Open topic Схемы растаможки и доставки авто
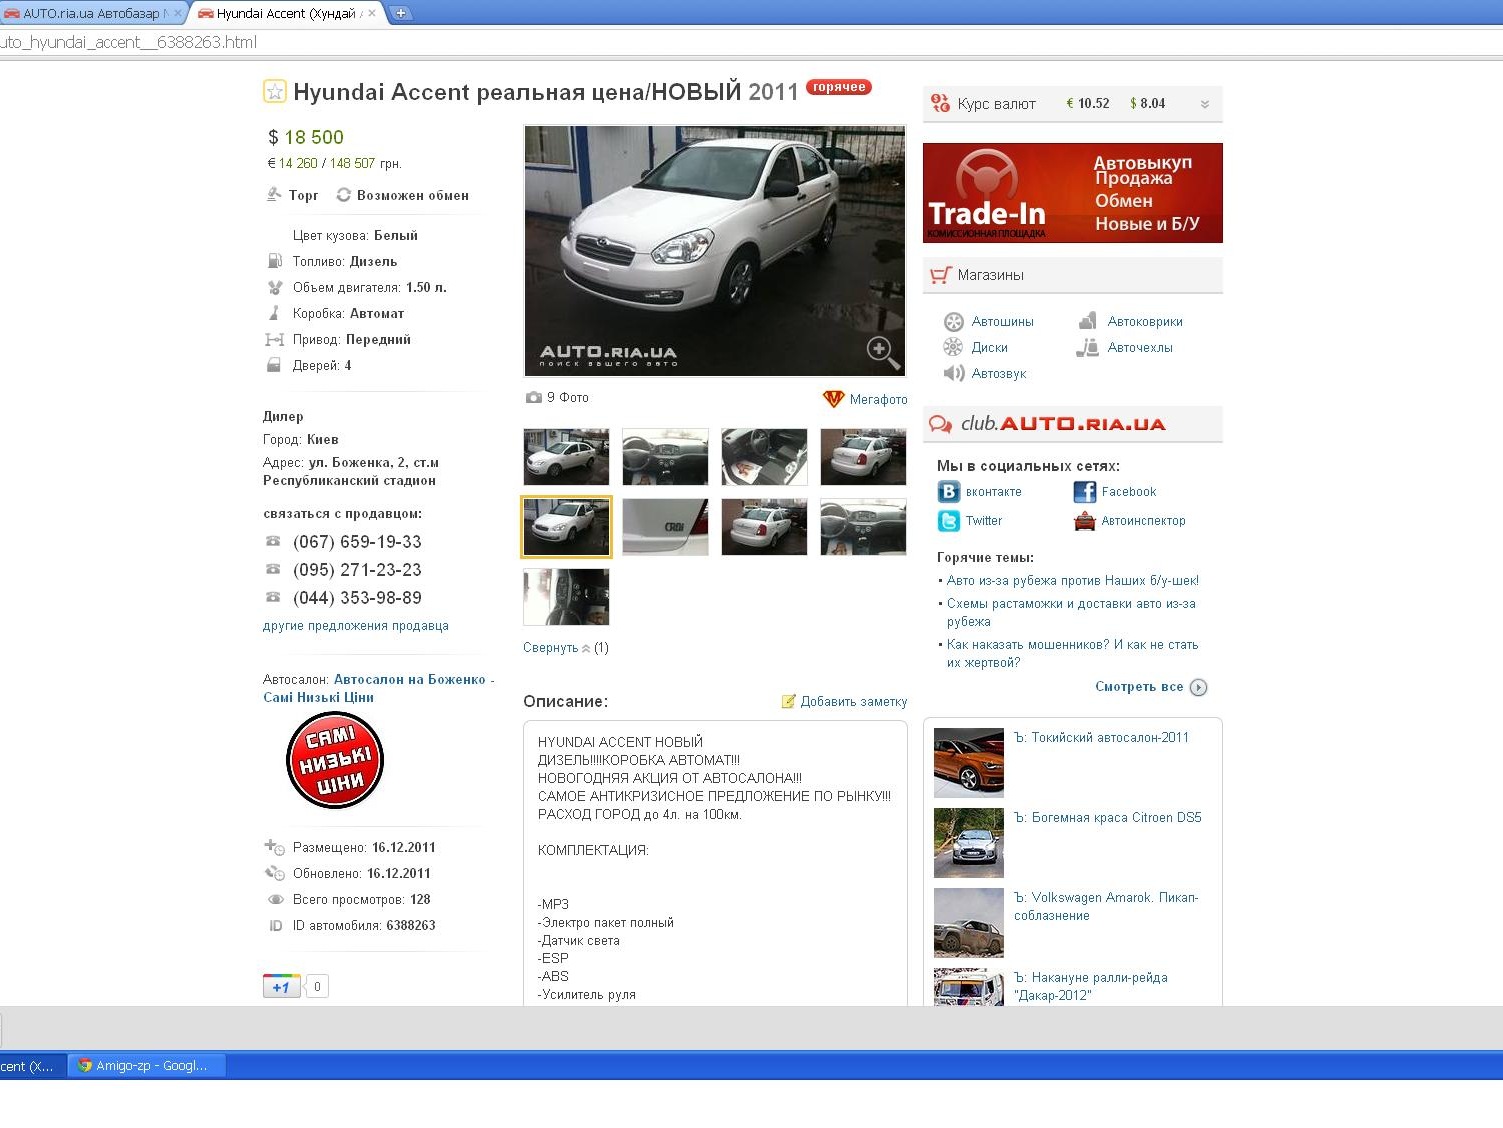This screenshot has width=1503, height=1128. pyautogui.click(x=1071, y=612)
